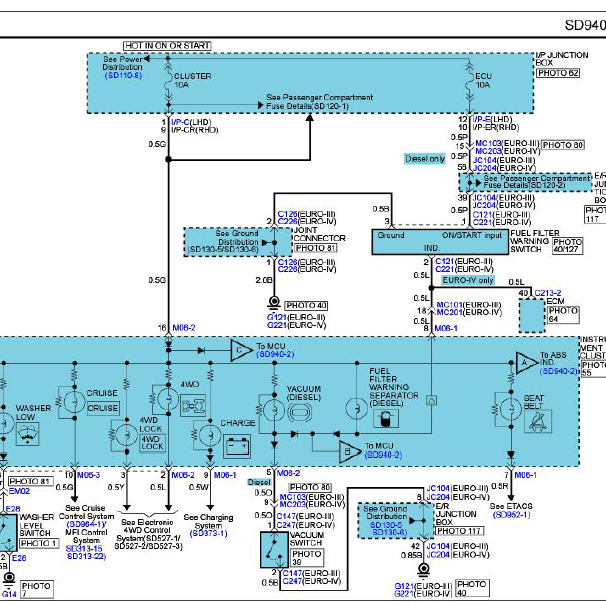Image resolution: width=606 pixels, height=602 pixels.
Task: Click the ECU 10A fuse symbol
Action: (469, 81)
